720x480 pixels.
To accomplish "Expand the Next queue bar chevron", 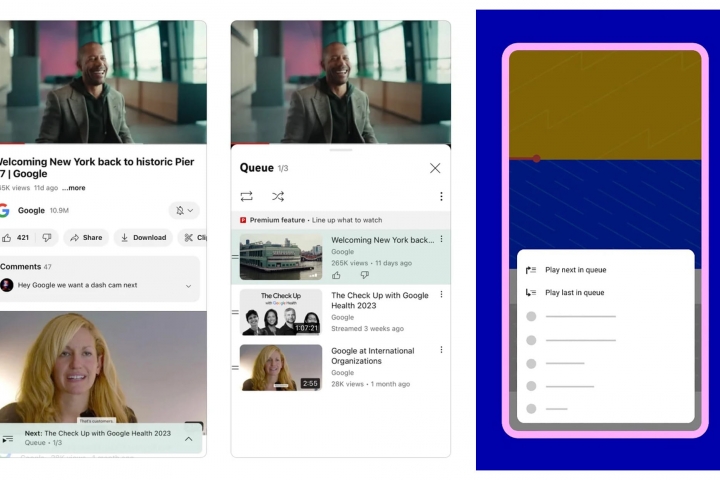I will click(x=188, y=438).
